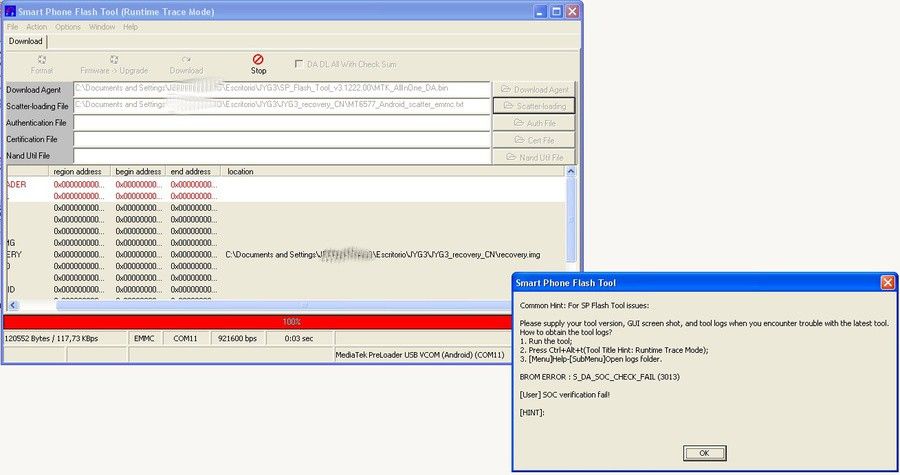Click the Cert File browse button
The image size is (900, 475).
point(534,140)
